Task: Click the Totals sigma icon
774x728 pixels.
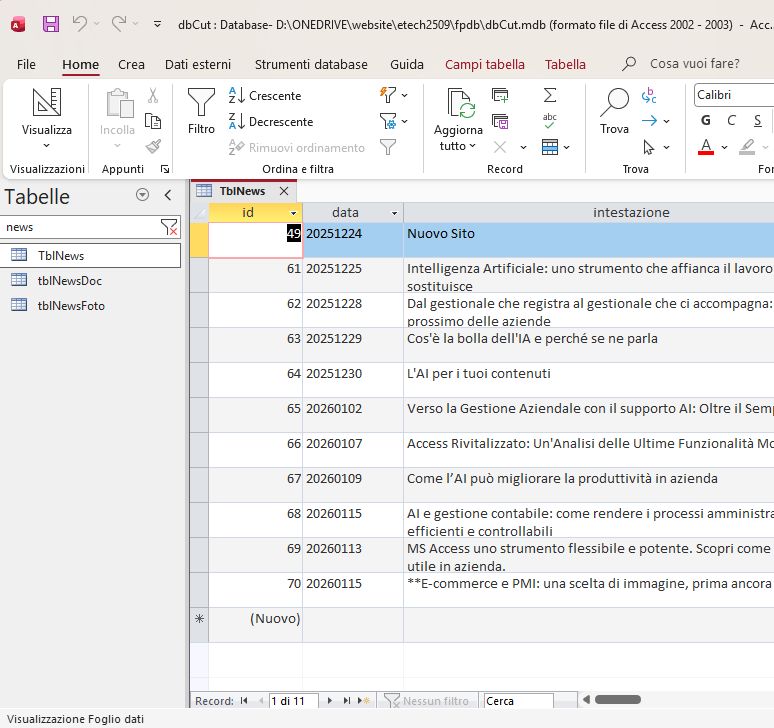Action: click(550, 95)
